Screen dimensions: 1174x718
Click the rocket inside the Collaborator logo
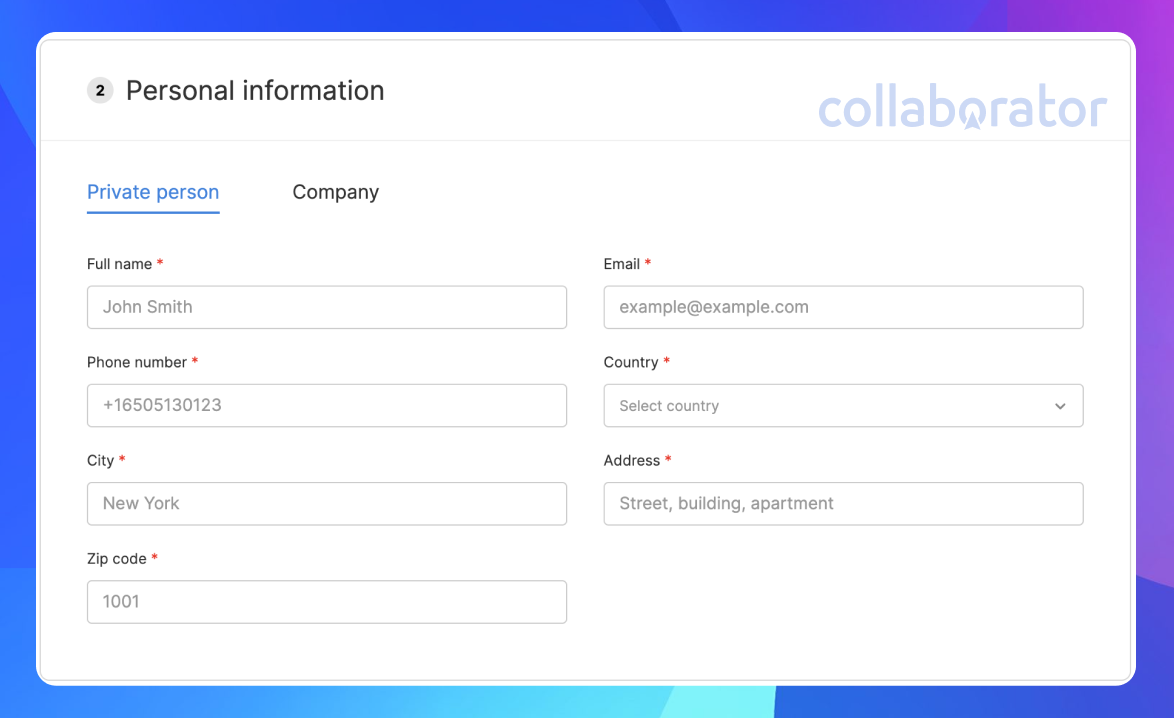coord(972,117)
